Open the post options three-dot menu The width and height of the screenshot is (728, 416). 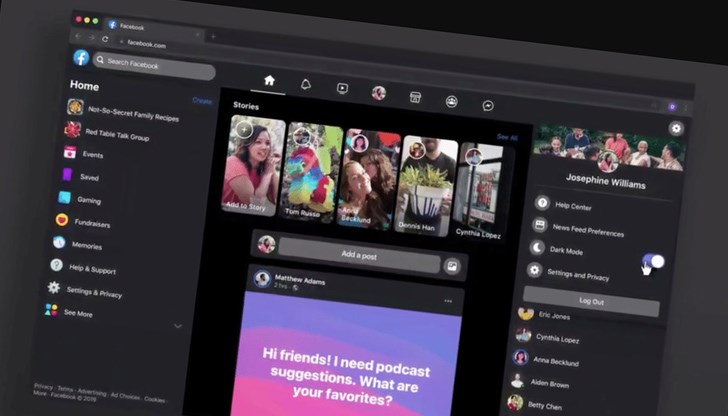click(448, 300)
